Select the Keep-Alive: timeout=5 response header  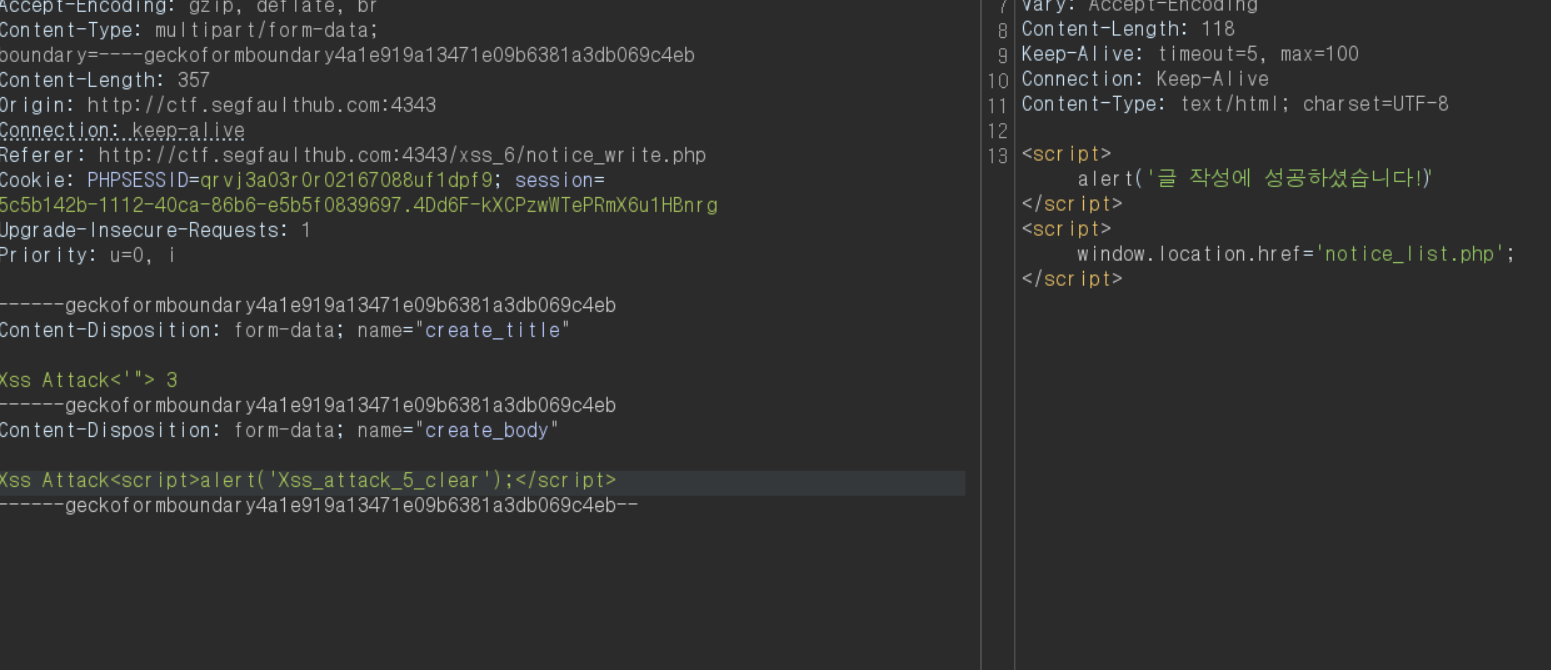click(x=1190, y=54)
